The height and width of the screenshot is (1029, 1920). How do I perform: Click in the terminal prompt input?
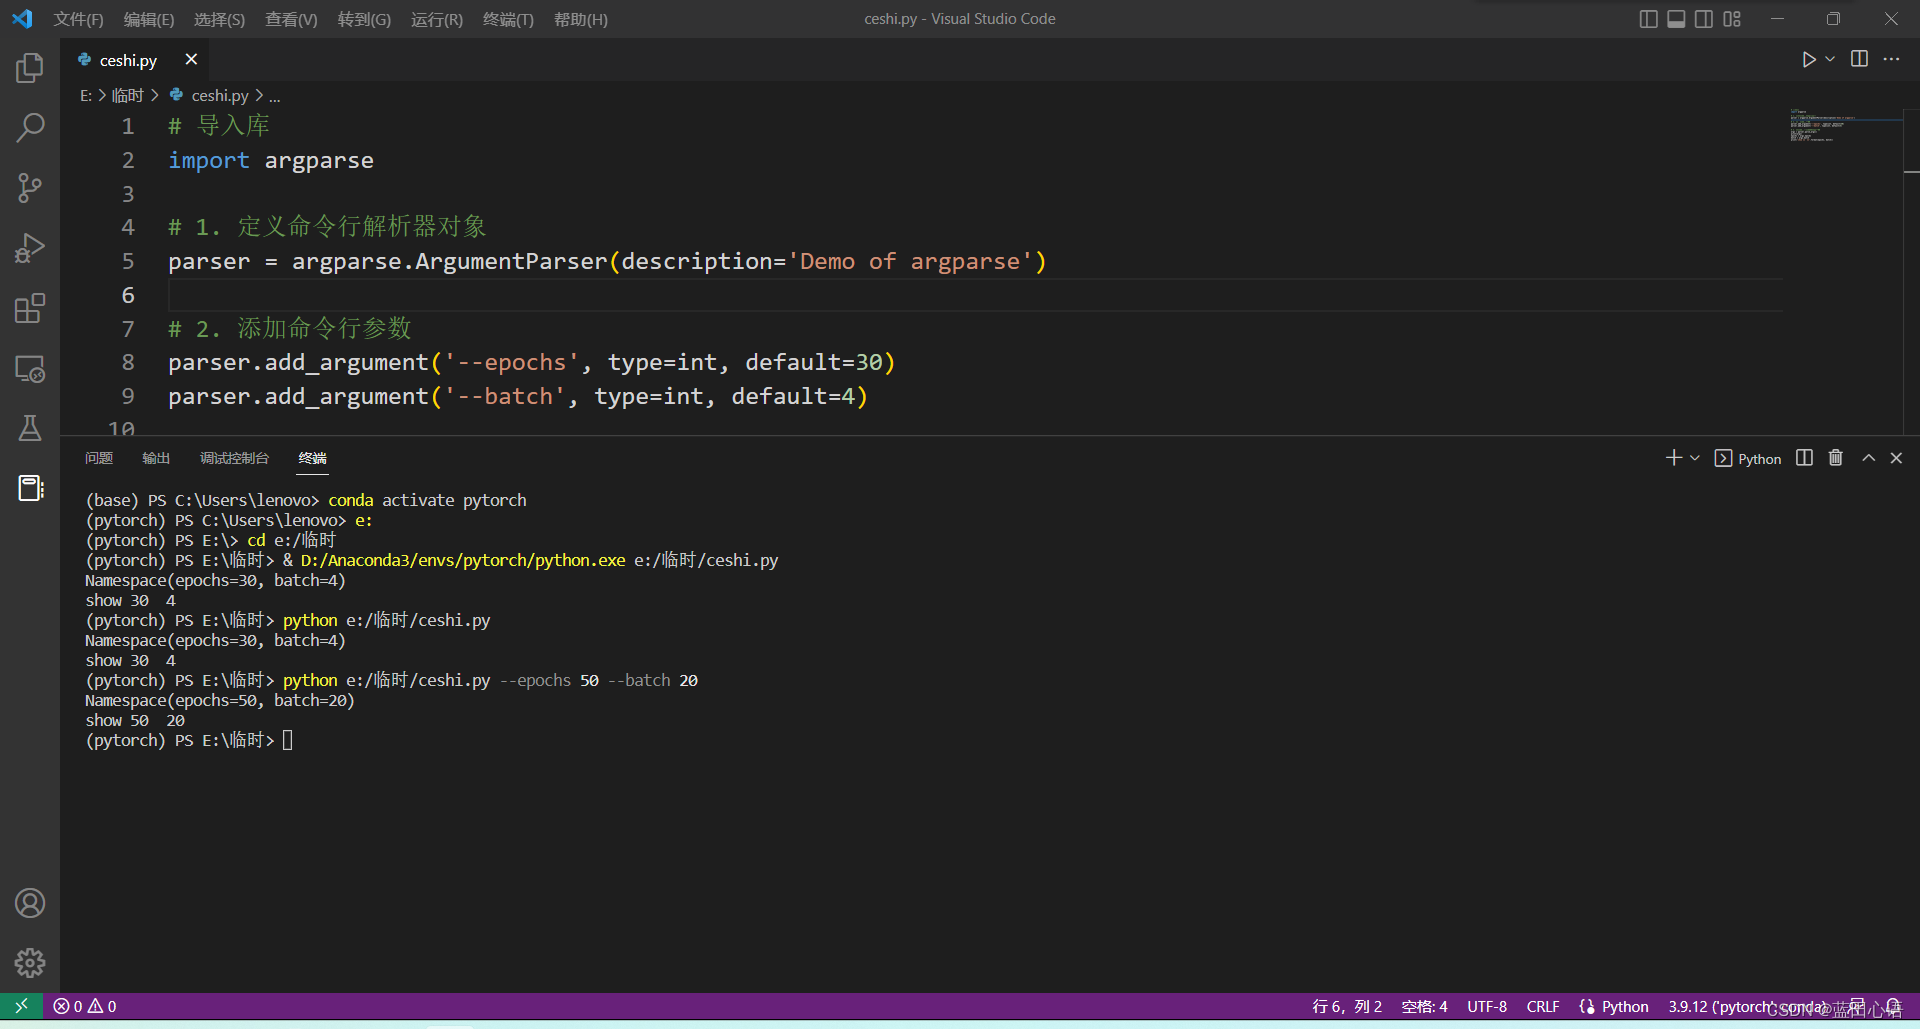pos(288,740)
